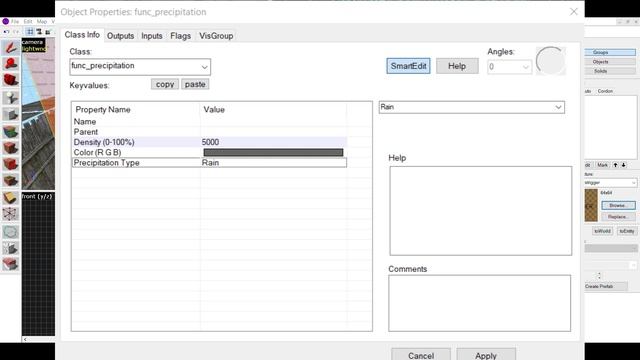
Task: Toggle the SmartEdit button
Action: click(x=408, y=66)
